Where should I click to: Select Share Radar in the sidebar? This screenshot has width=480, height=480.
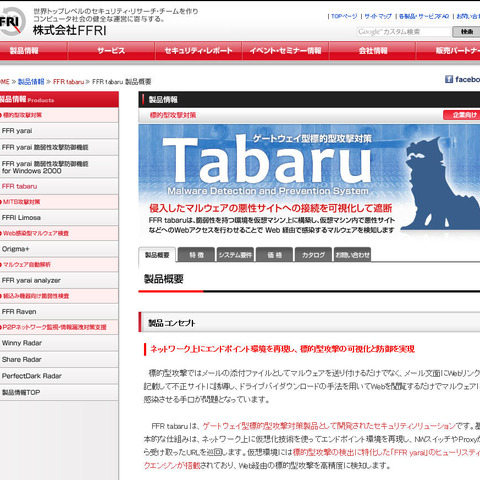pos(59,359)
